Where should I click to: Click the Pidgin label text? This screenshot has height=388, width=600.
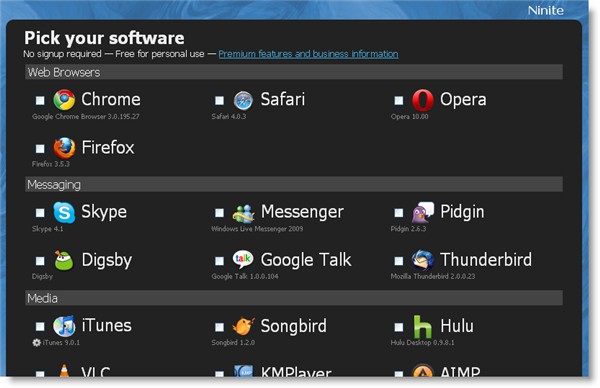click(x=462, y=213)
